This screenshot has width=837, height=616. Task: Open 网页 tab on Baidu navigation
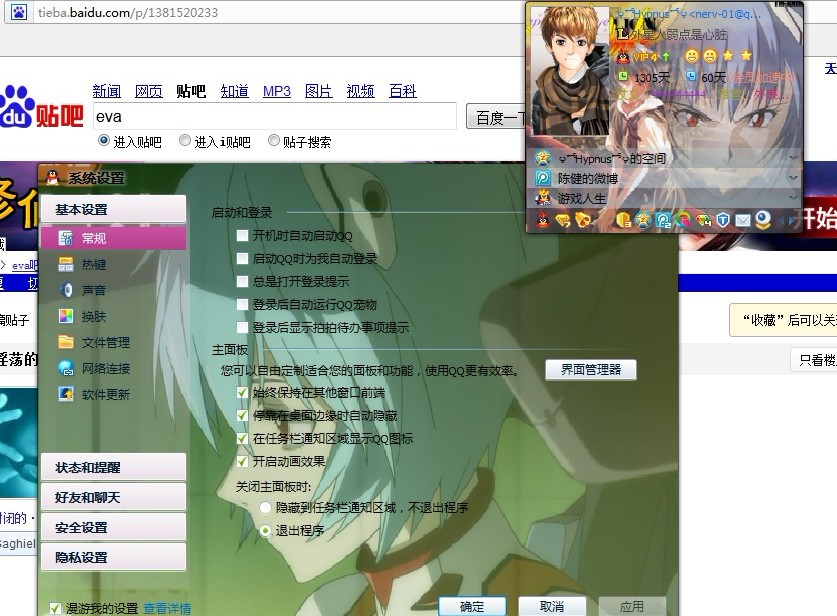pyautogui.click(x=148, y=91)
